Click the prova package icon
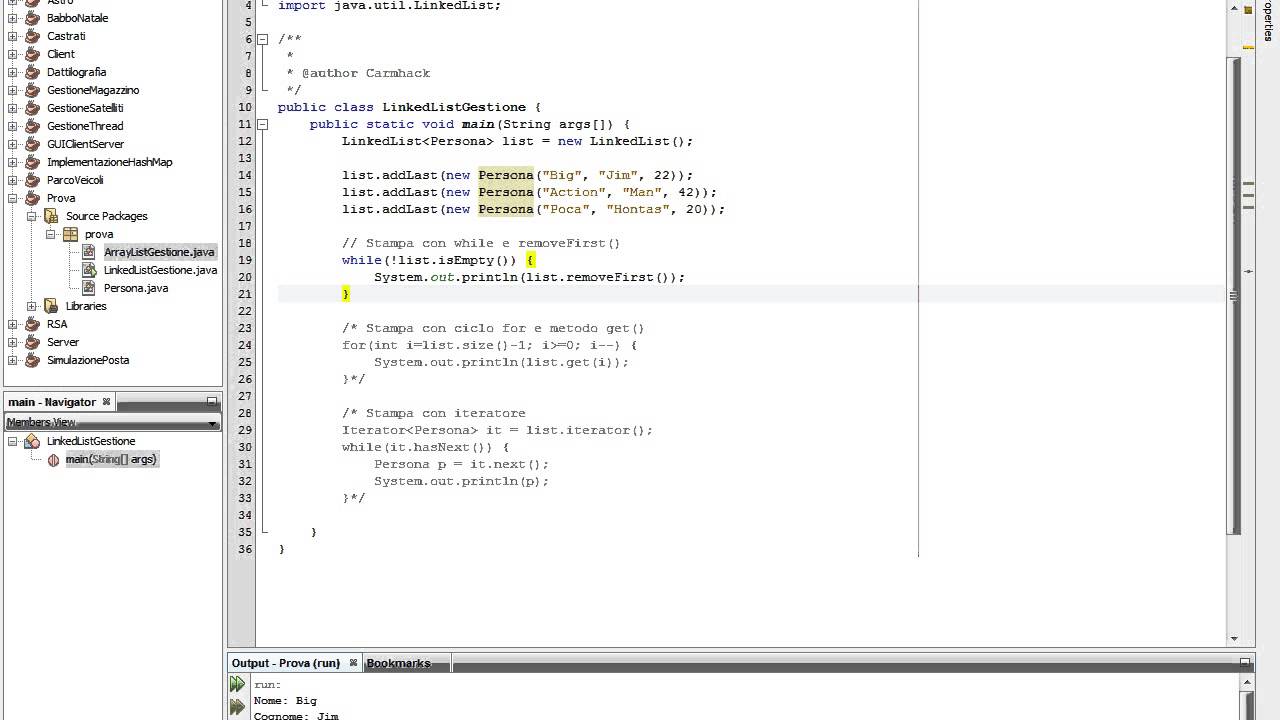 point(70,234)
